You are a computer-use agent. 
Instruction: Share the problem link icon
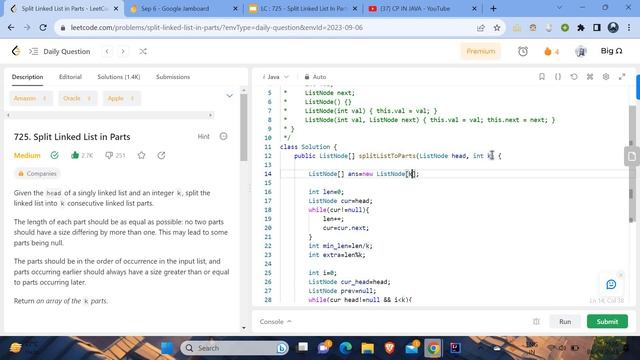[x=161, y=155]
